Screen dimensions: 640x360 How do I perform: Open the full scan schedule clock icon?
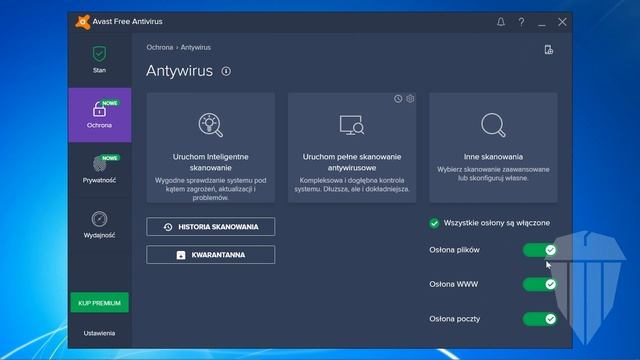(x=398, y=99)
